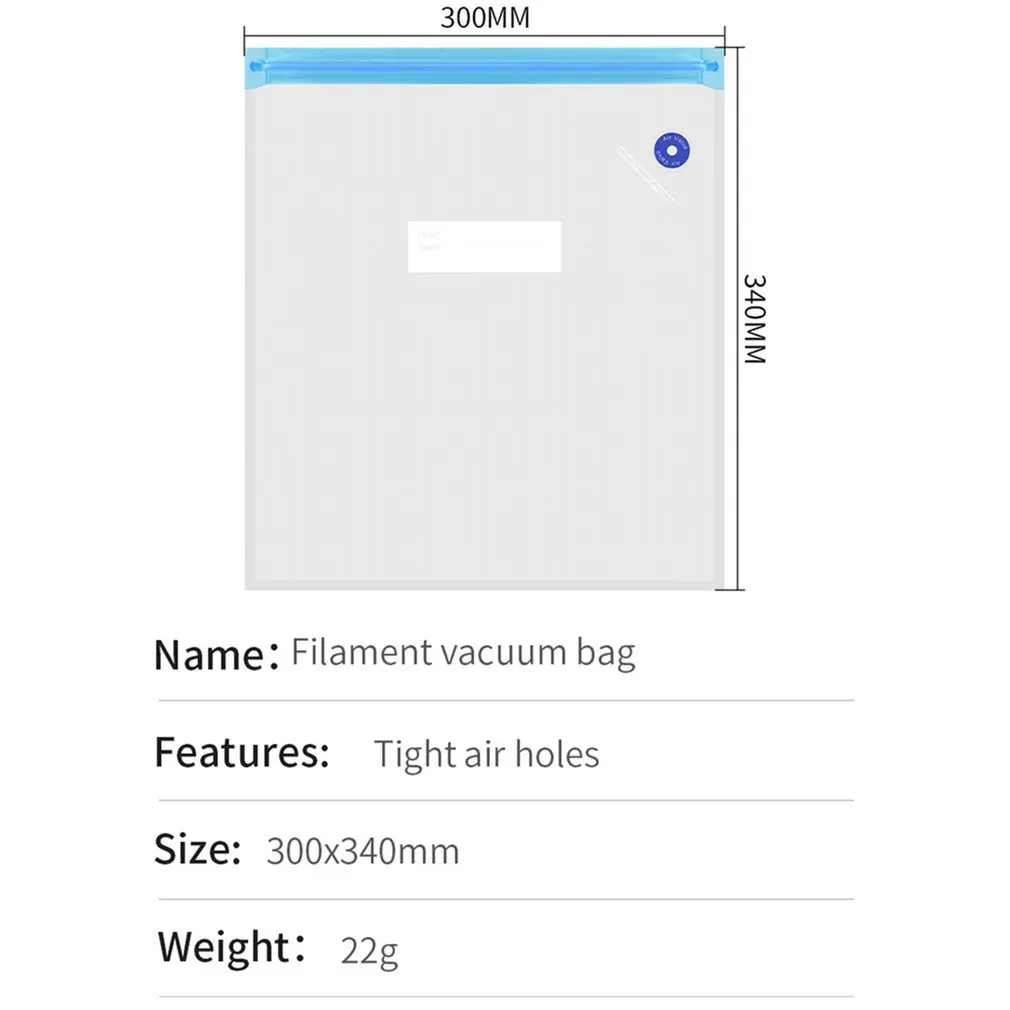Screen dimensions: 1010x1010
Task: Select the "Name:" heading
Action: 215,655
